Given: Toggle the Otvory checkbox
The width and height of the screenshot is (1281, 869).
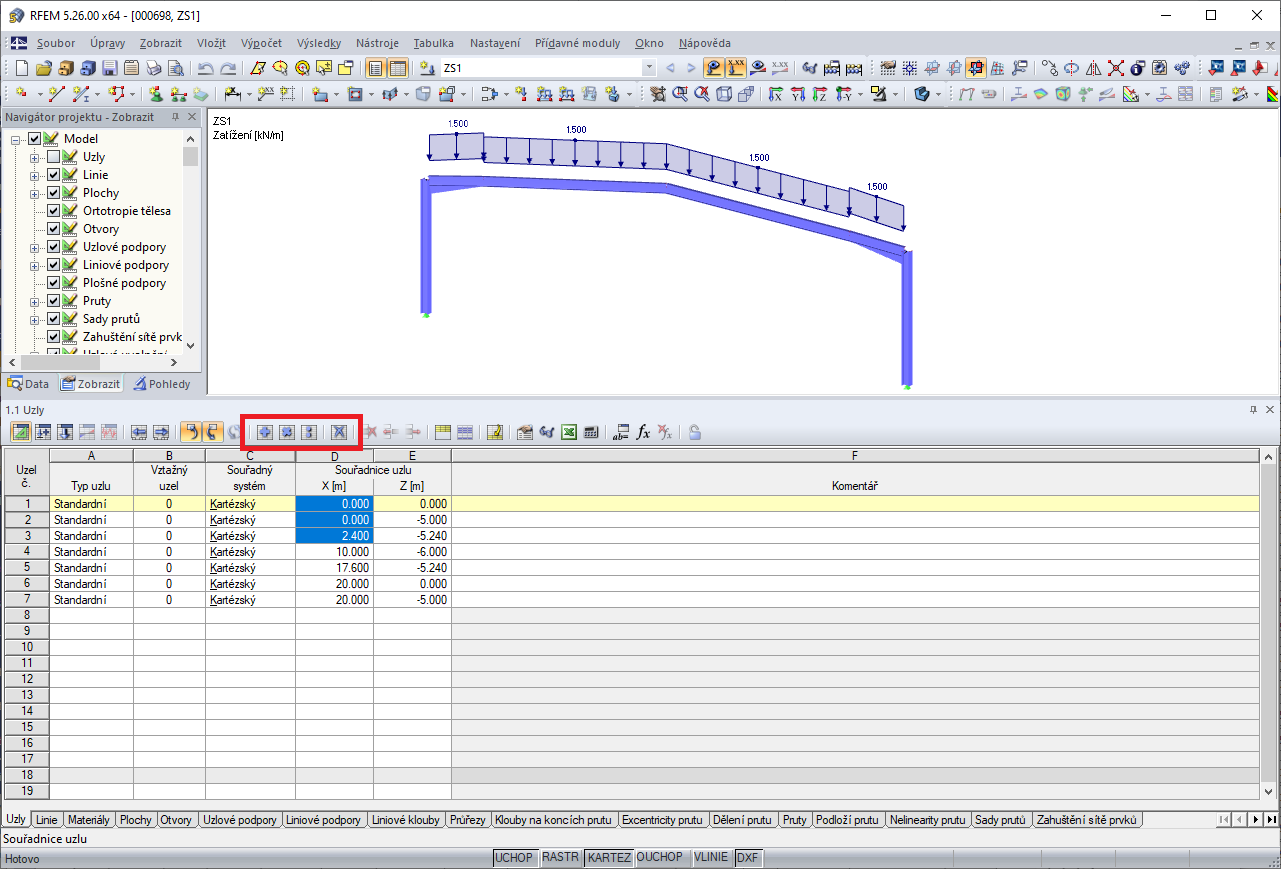Looking at the screenshot, I should point(54,229).
